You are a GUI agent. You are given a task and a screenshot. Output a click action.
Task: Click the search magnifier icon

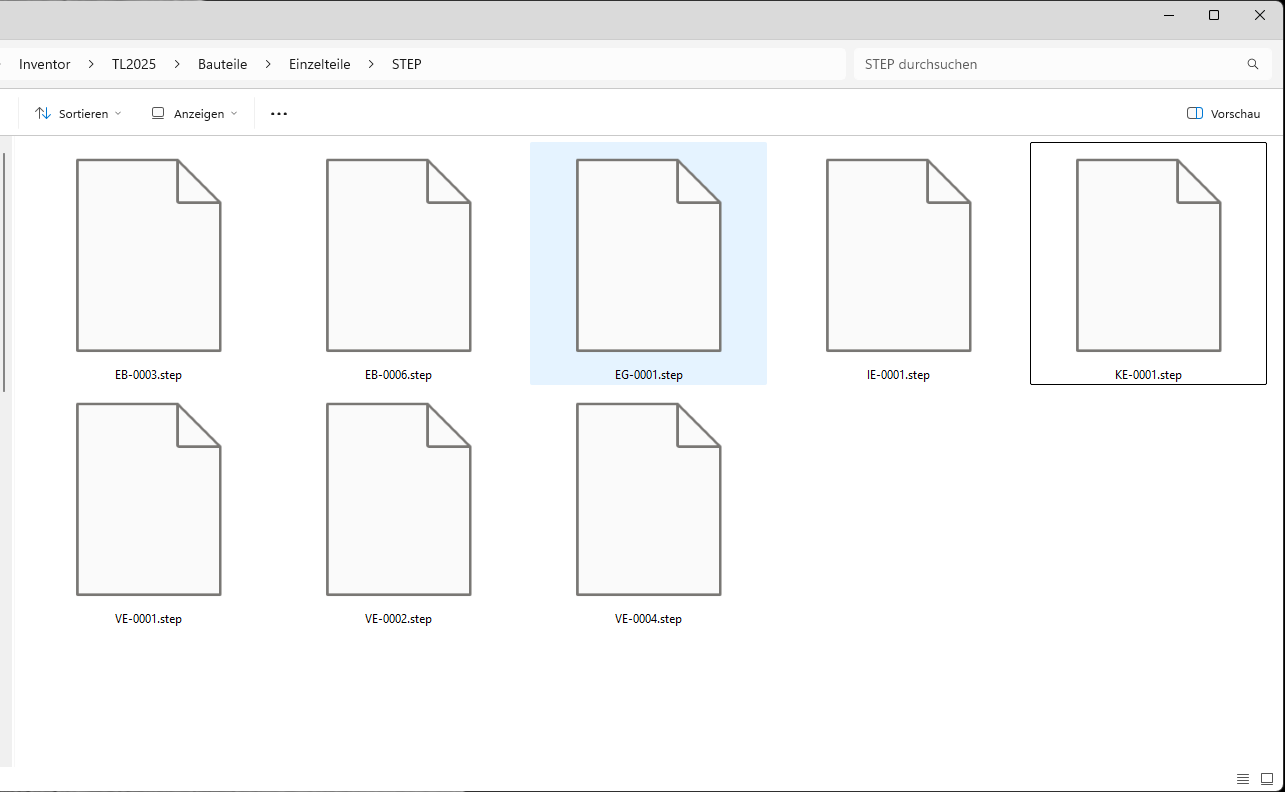click(x=1253, y=64)
